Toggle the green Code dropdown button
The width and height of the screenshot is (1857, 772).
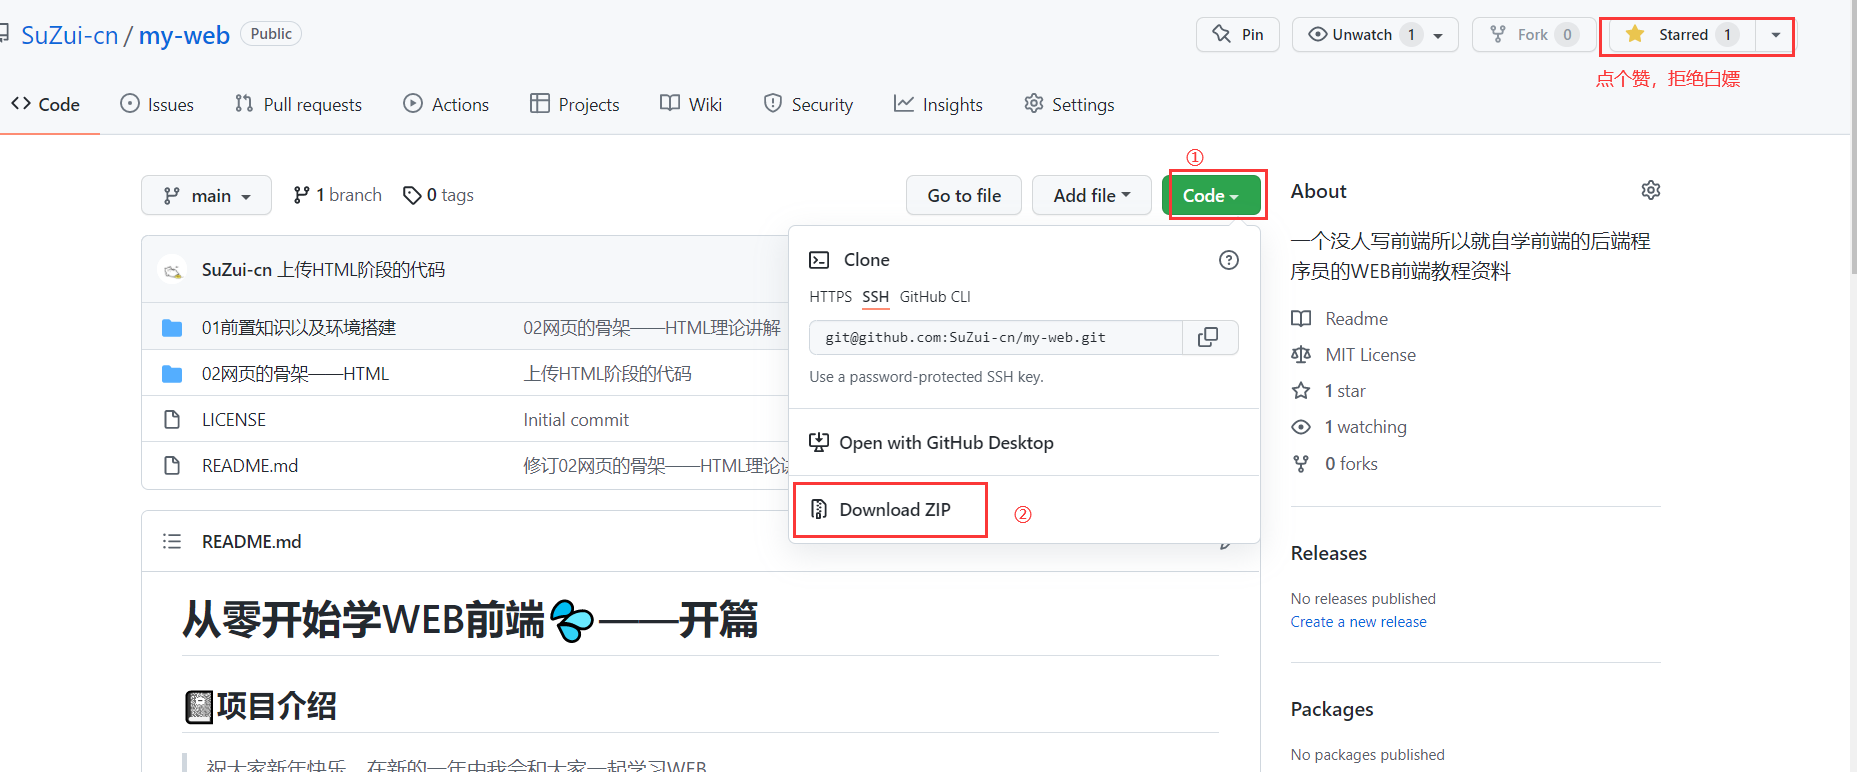pos(1211,195)
